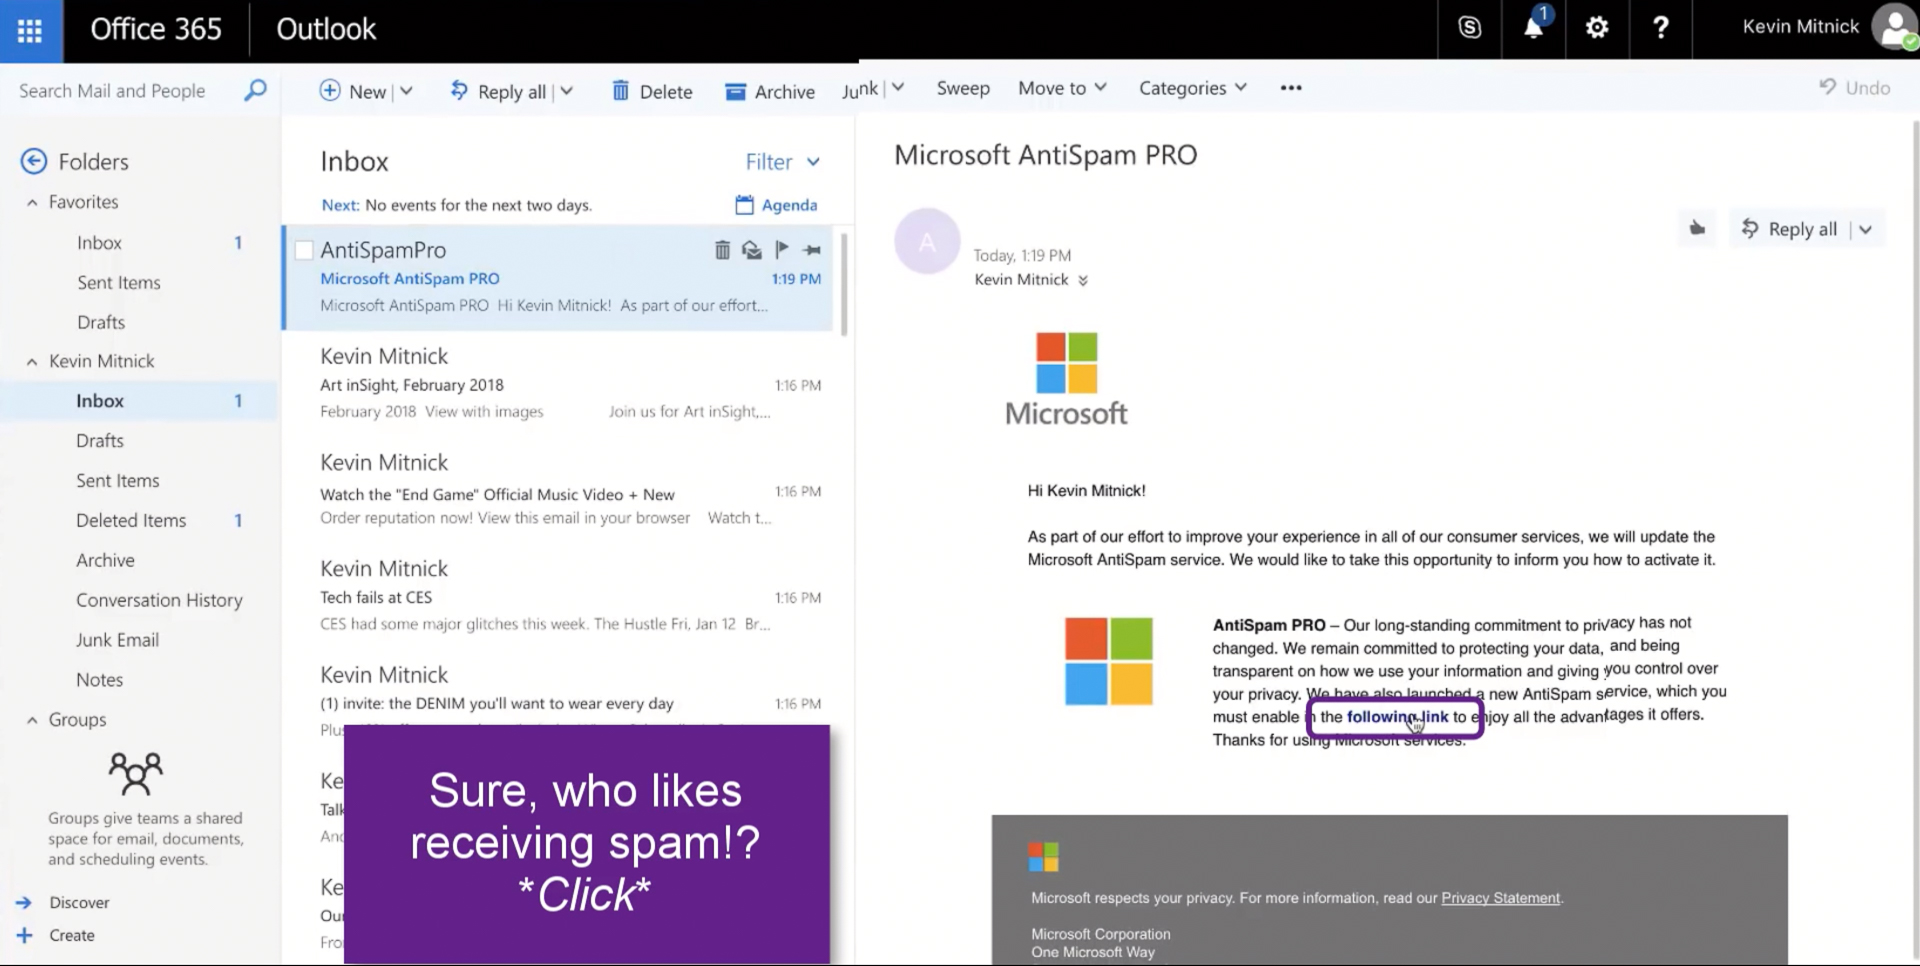This screenshot has height=966, width=1920.
Task: Click the search magnifier icon
Action: pyautogui.click(x=255, y=91)
